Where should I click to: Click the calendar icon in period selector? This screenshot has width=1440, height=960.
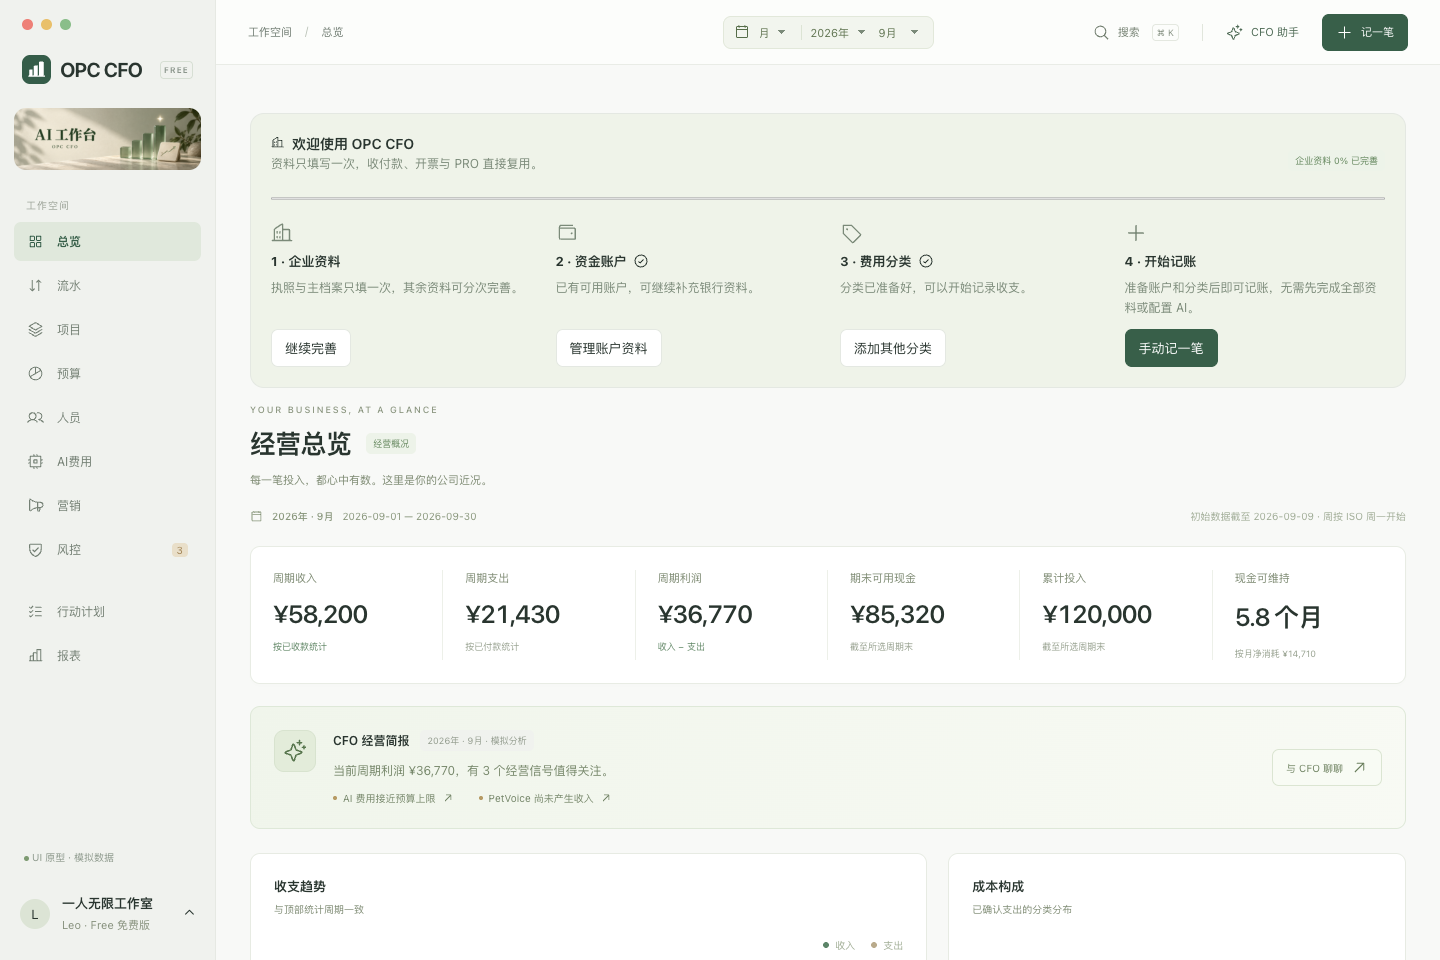click(742, 32)
